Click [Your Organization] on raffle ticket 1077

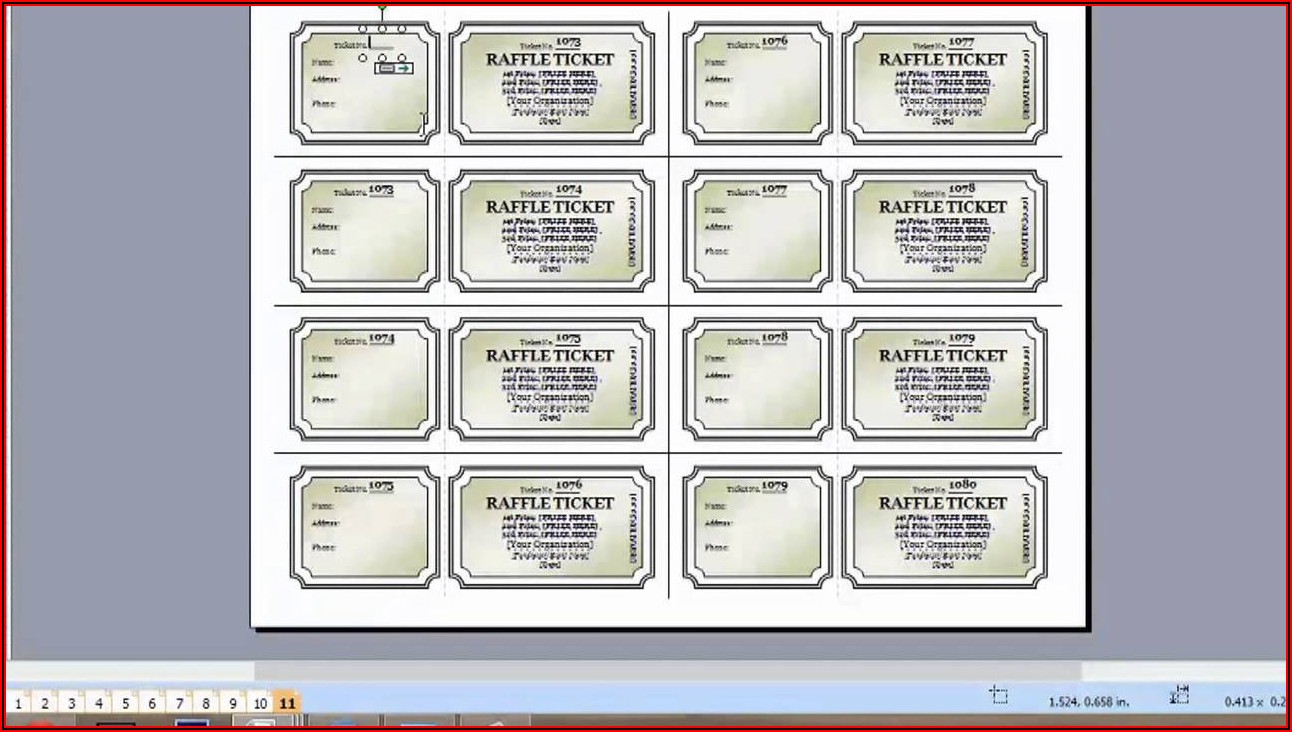943,101
